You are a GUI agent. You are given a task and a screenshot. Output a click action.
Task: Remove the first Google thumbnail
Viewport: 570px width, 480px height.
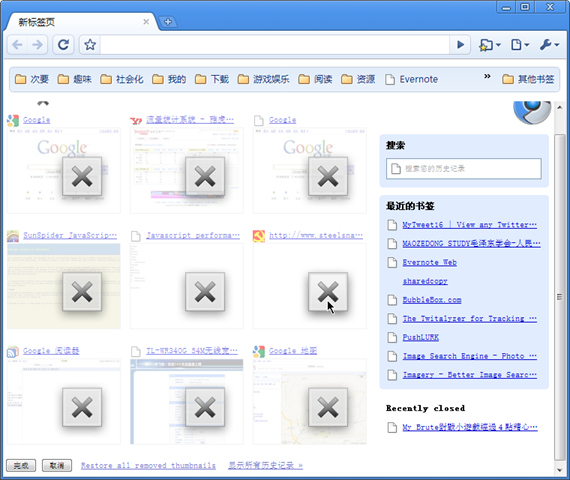82,176
